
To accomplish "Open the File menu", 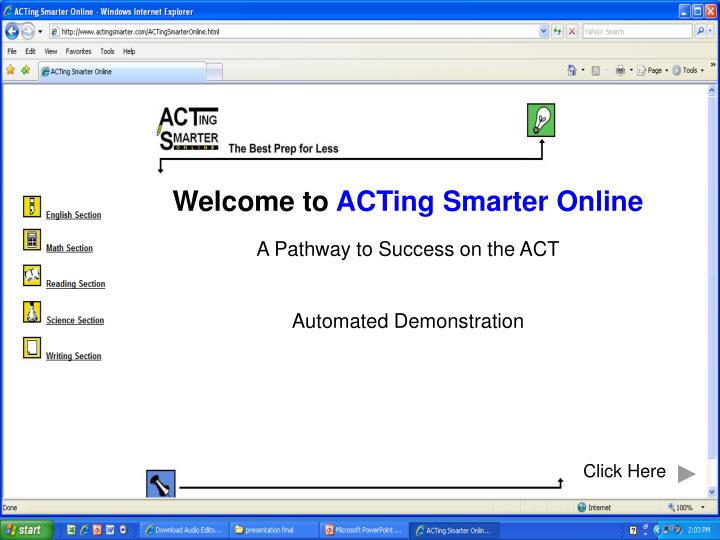I will coord(12,51).
